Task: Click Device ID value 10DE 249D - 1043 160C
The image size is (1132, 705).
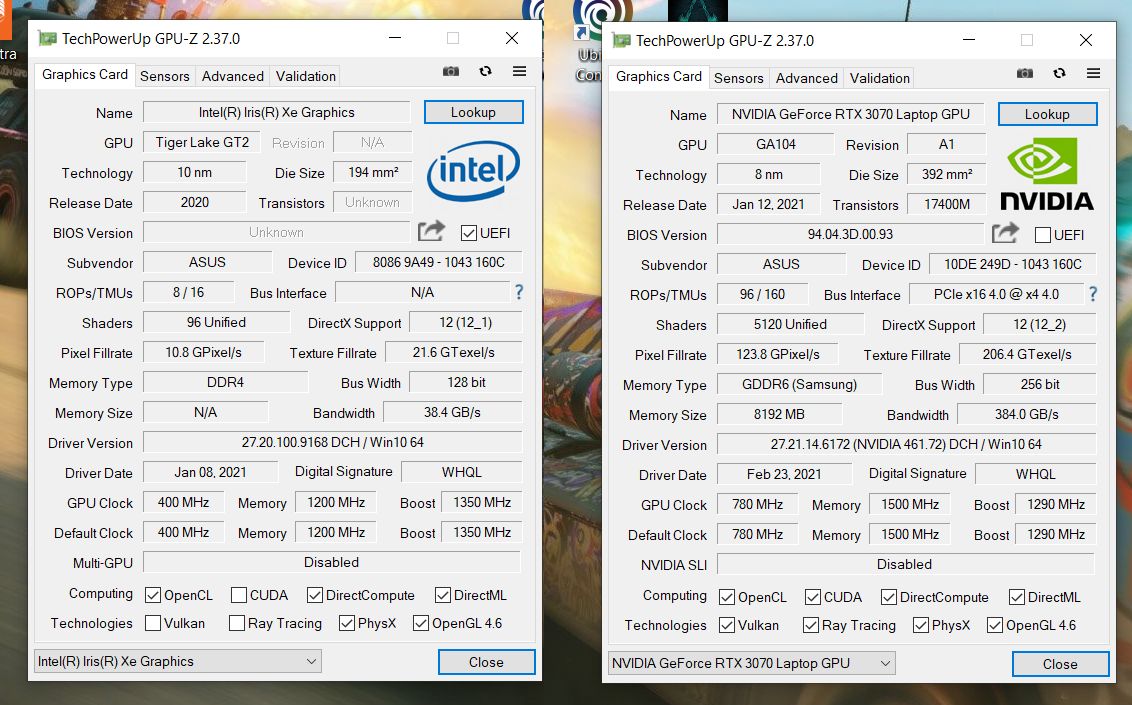Action: pyautogui.click(x=1013, y=264)
